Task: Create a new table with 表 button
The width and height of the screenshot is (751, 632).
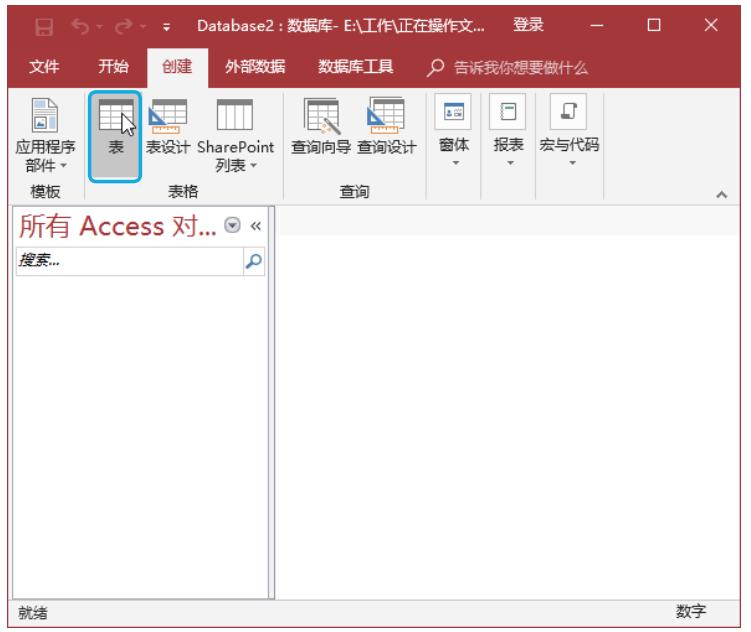Action: (115, 136)
